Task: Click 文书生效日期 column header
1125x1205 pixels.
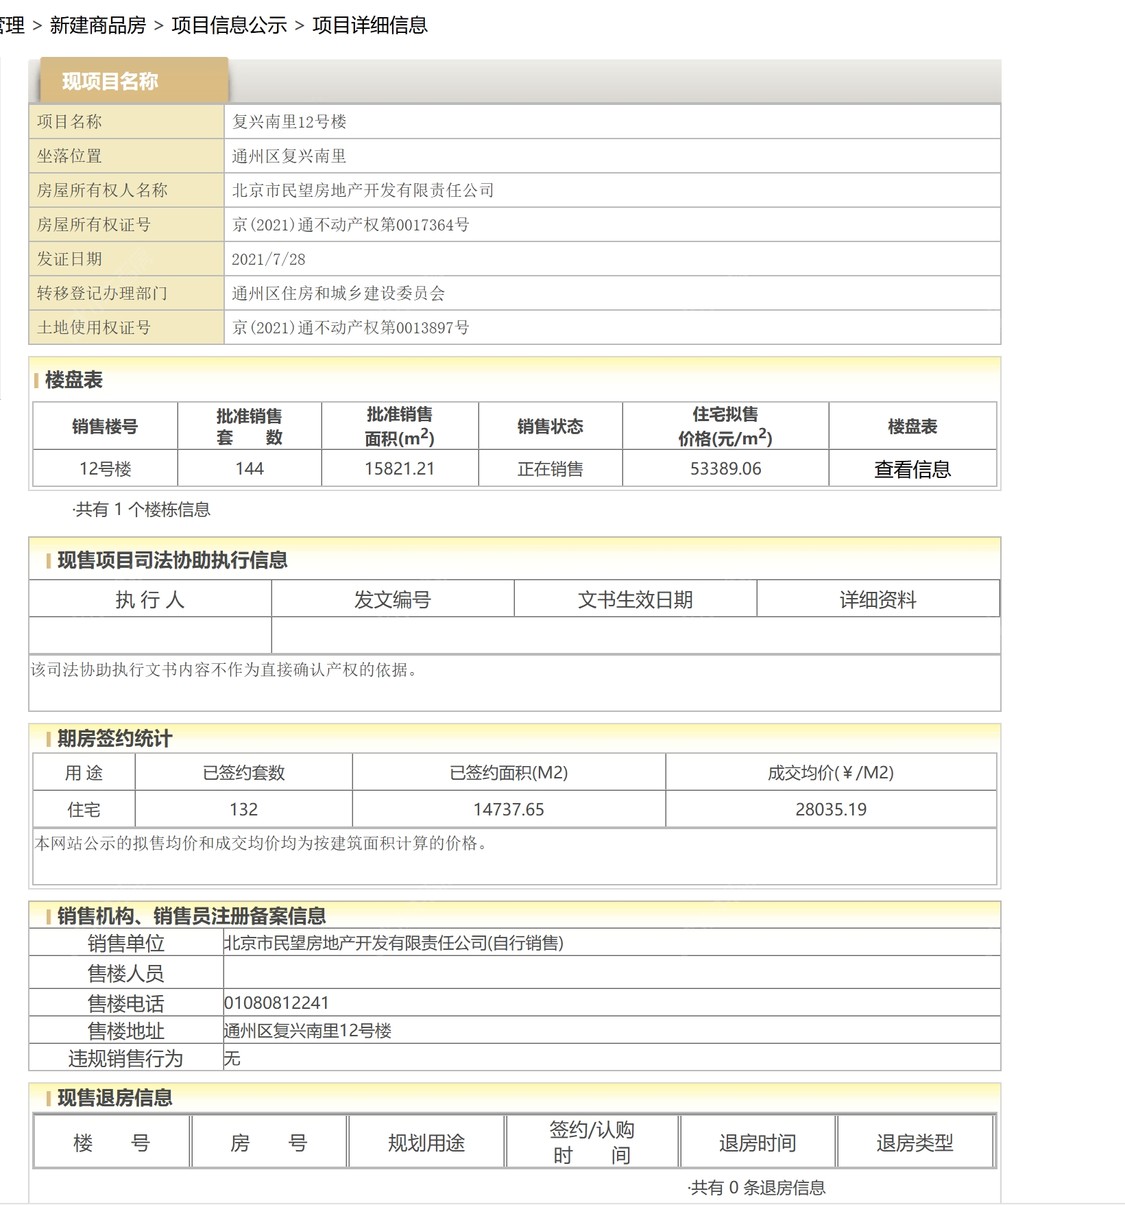Action: click(x=635, y=599)
